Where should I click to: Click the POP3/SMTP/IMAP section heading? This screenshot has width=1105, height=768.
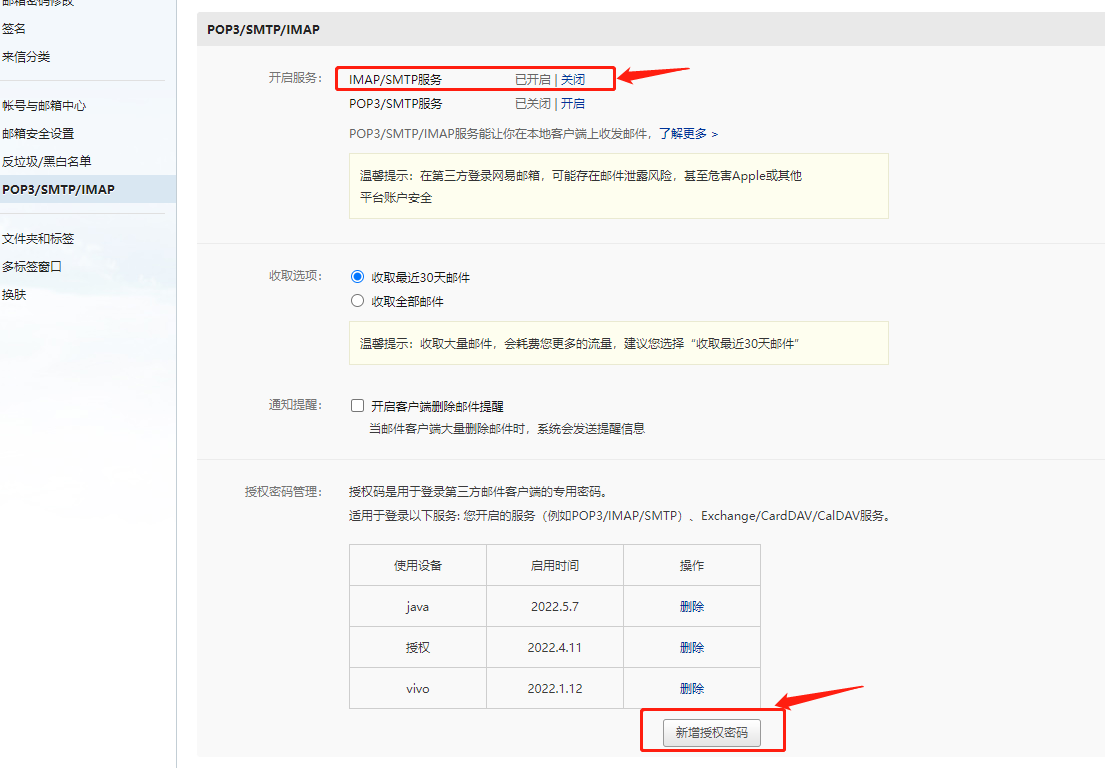[264, 30]
